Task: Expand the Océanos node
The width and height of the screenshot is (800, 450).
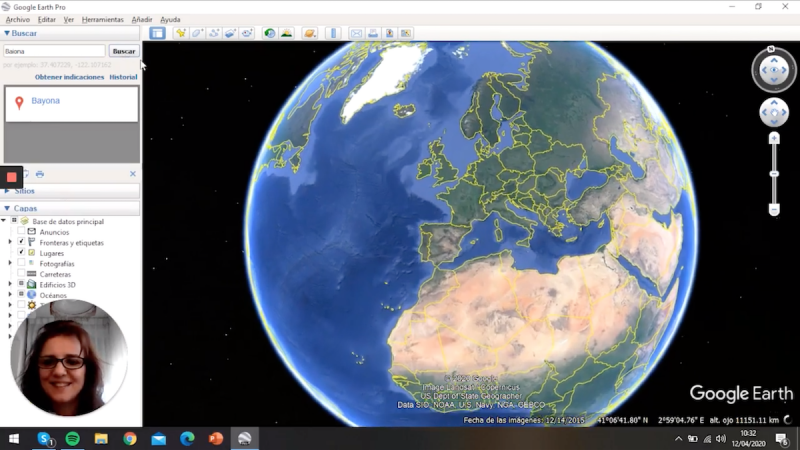Action: pyautogui.click(x=10, y=295)
